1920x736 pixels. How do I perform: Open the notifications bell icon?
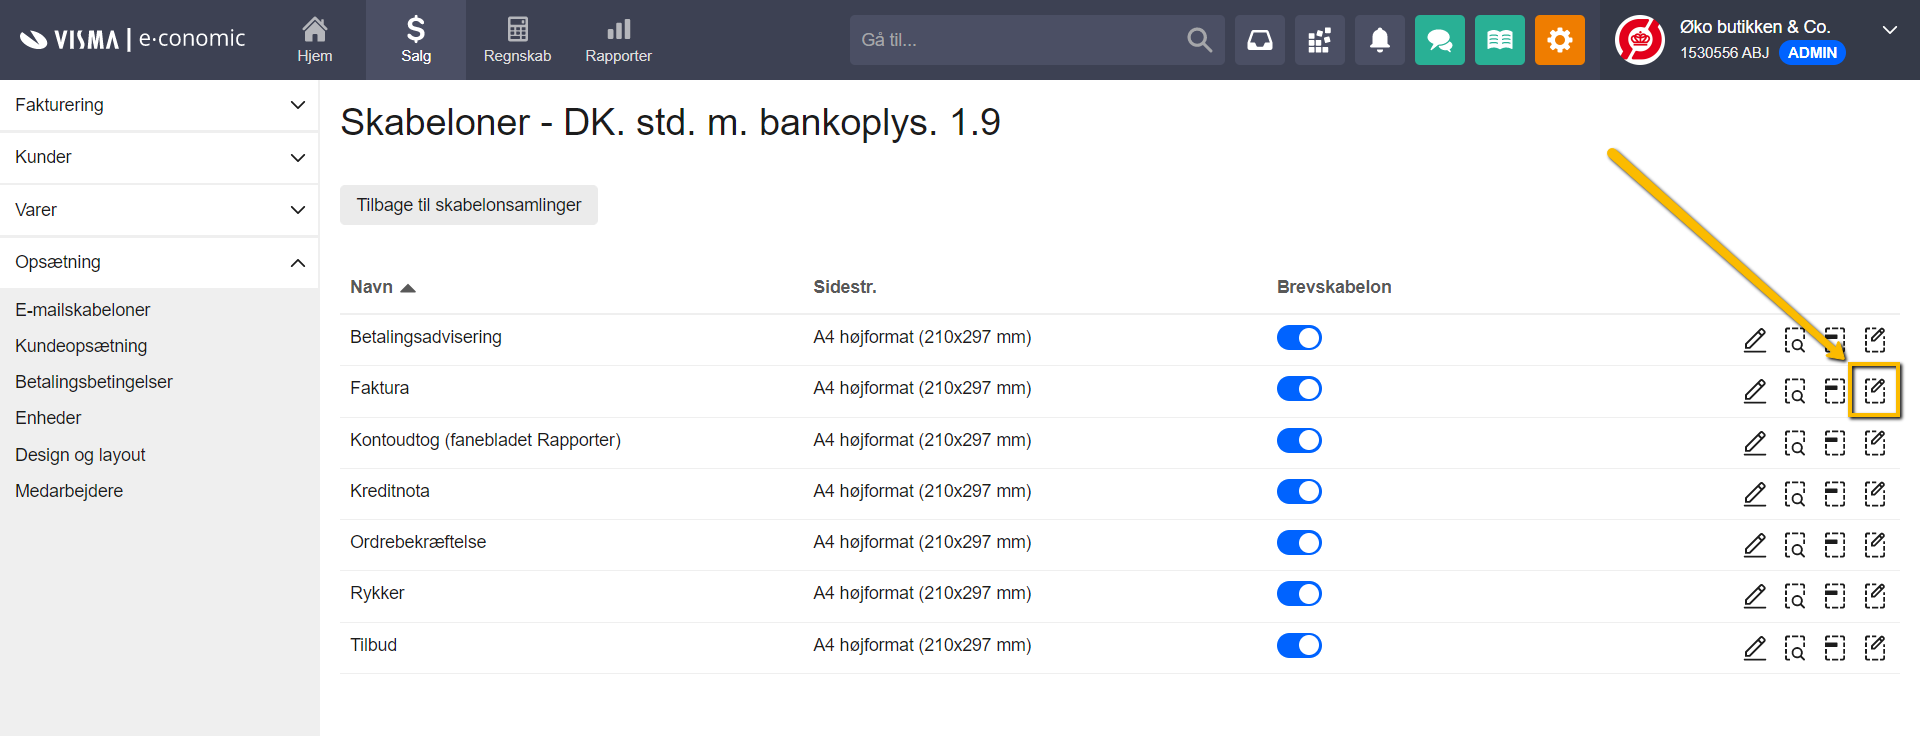point(1379,40)
